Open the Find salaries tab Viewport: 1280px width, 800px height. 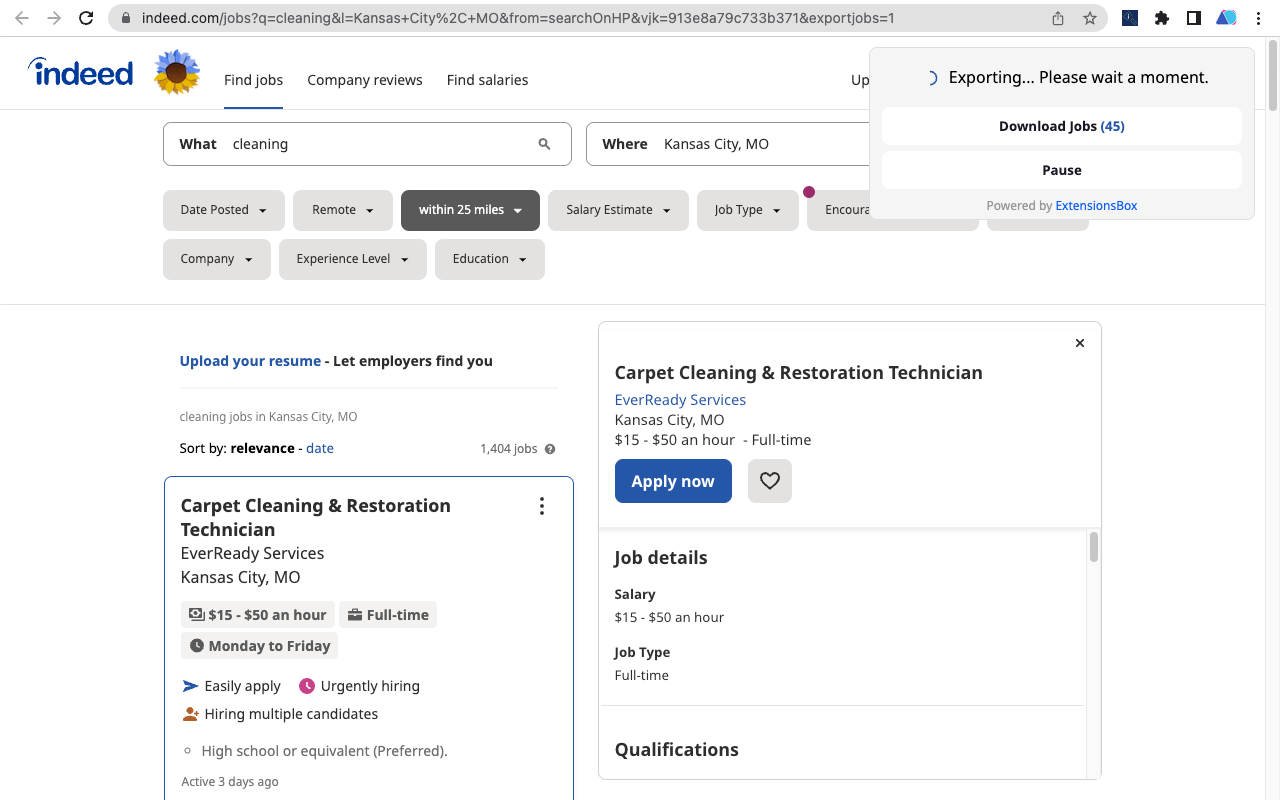(x=487, y=80)
